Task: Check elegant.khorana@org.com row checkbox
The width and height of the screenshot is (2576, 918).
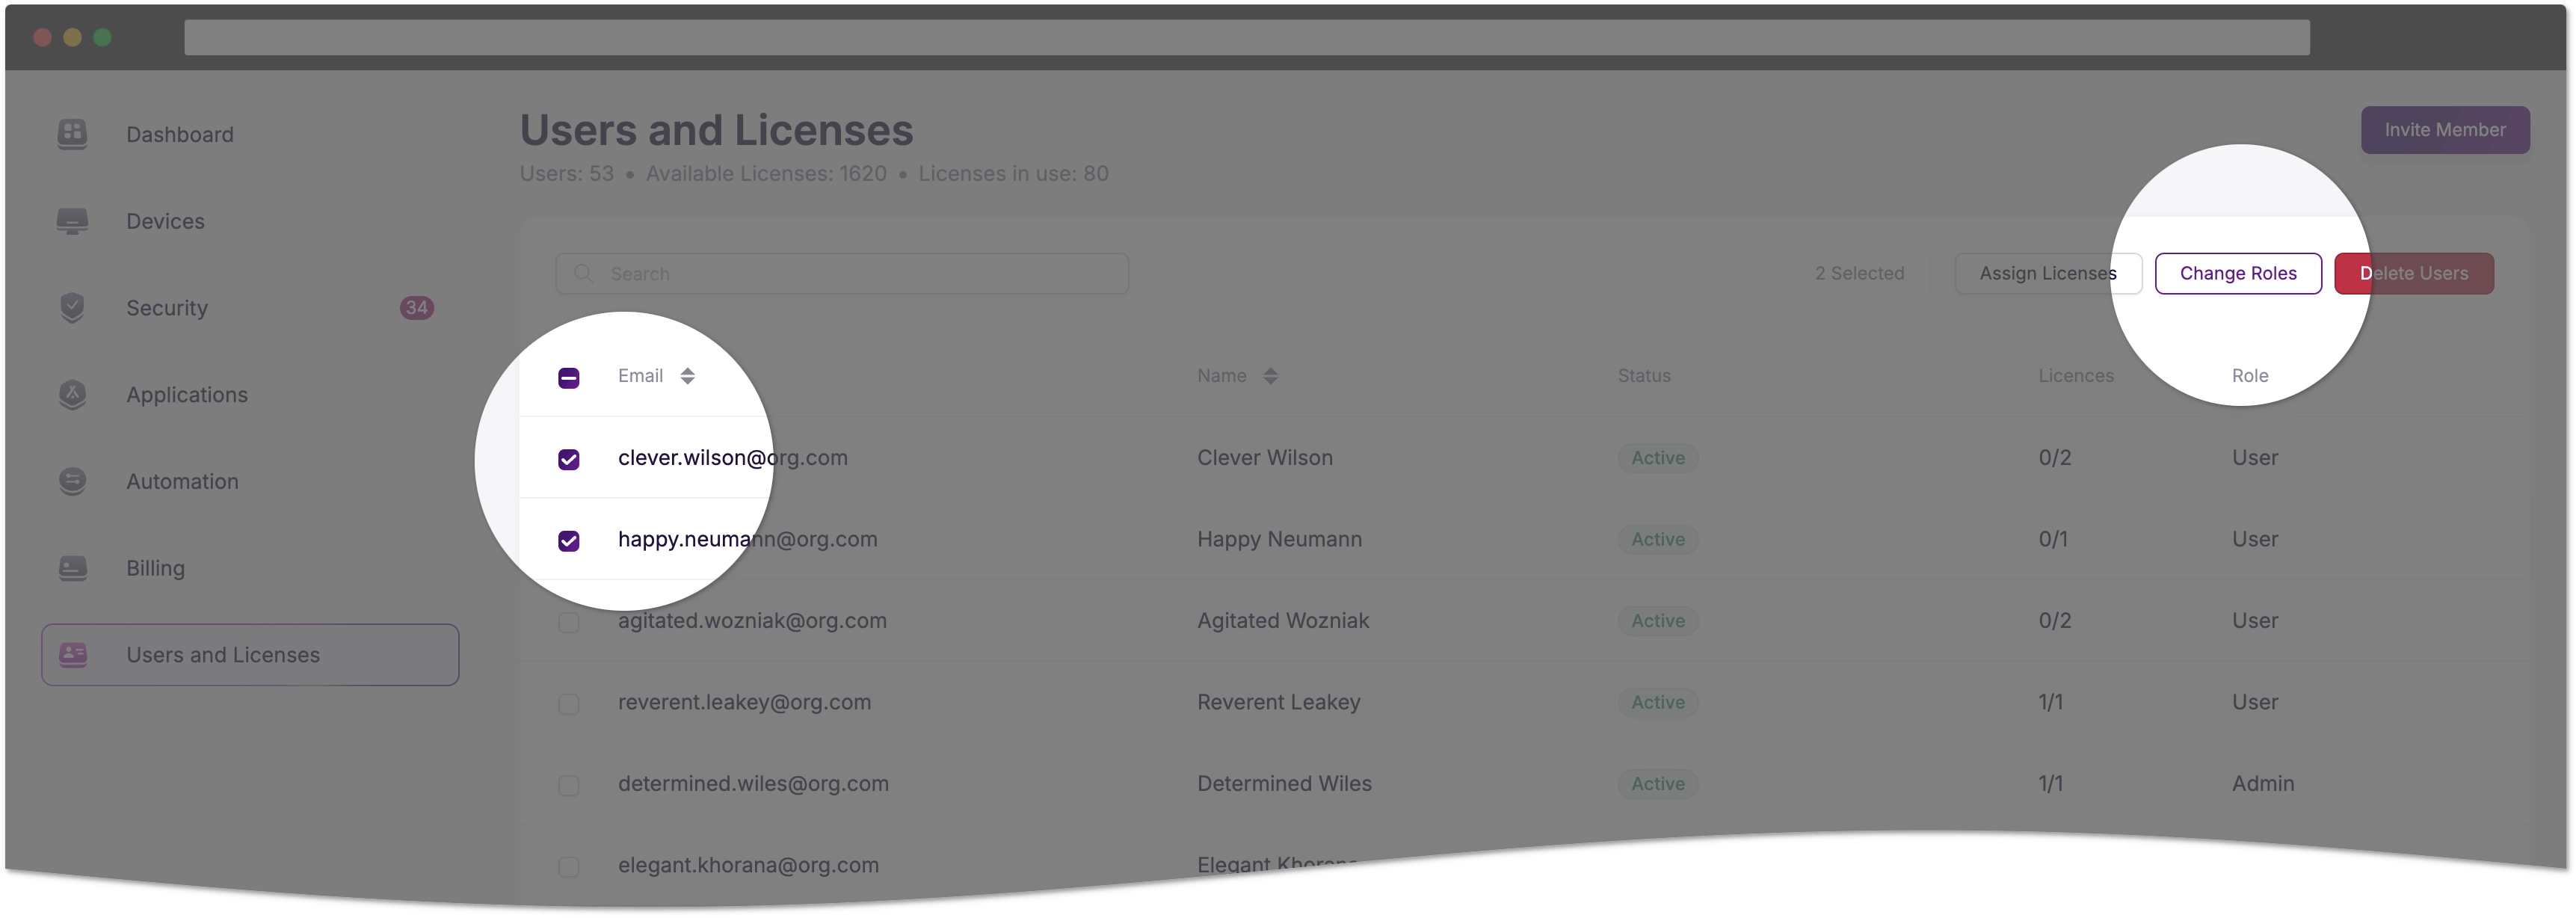Action: point(569,867)
